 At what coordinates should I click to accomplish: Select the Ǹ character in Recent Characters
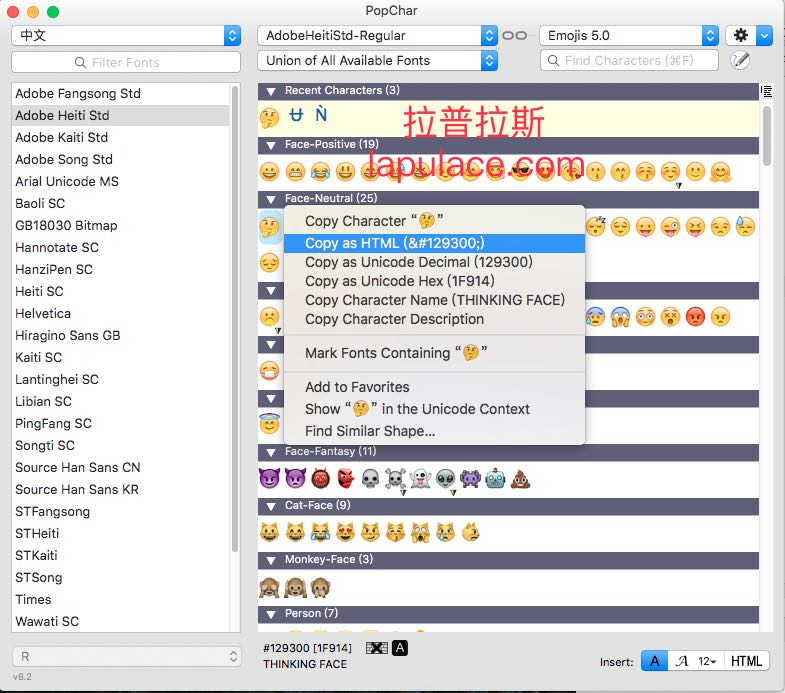pyautogui.click(x=321, y=114)
